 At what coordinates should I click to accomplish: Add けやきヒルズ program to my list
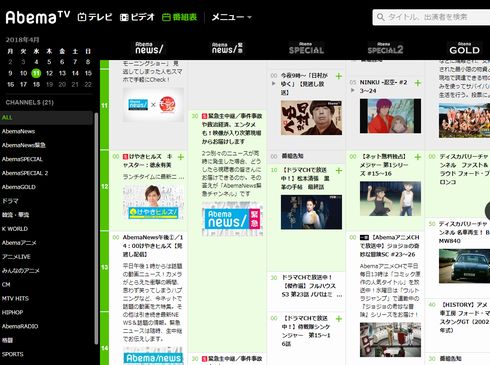pos(181,157)
